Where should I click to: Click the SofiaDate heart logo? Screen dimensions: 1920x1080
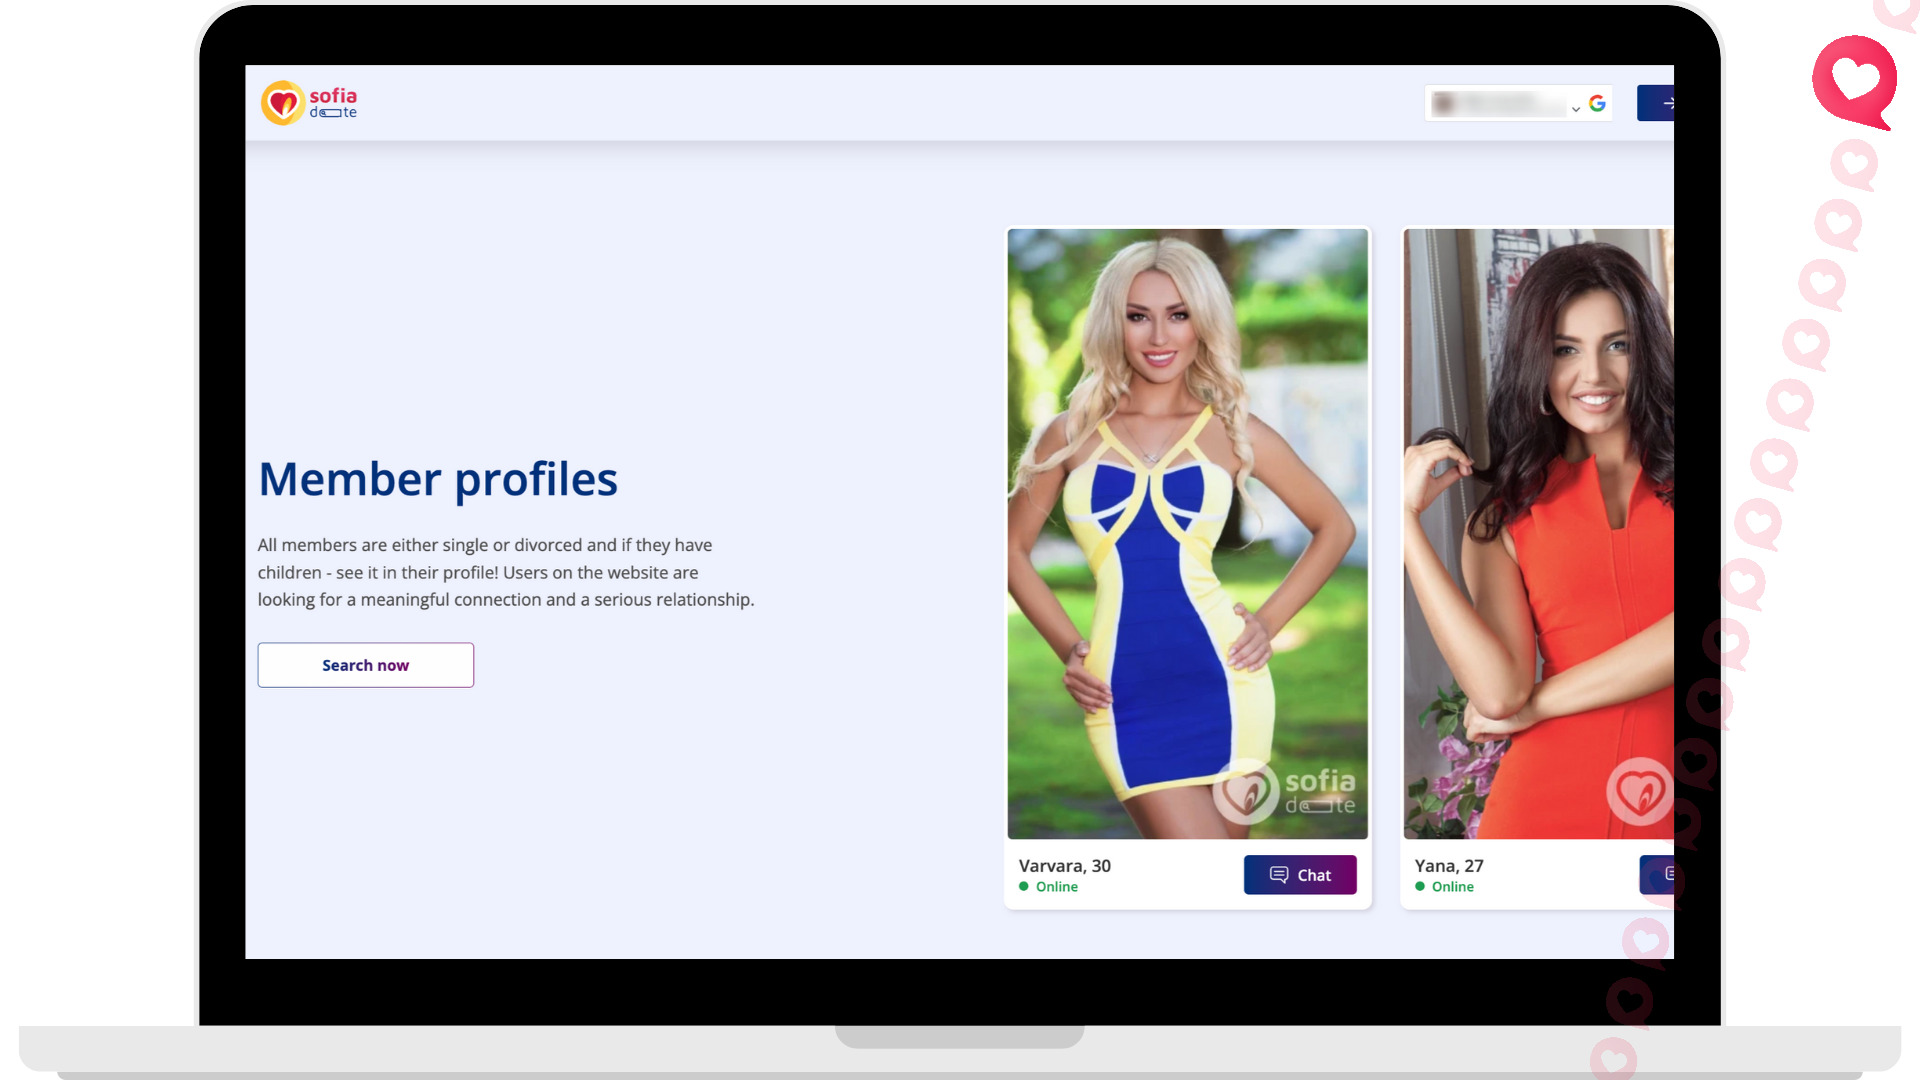pos(282,102)
